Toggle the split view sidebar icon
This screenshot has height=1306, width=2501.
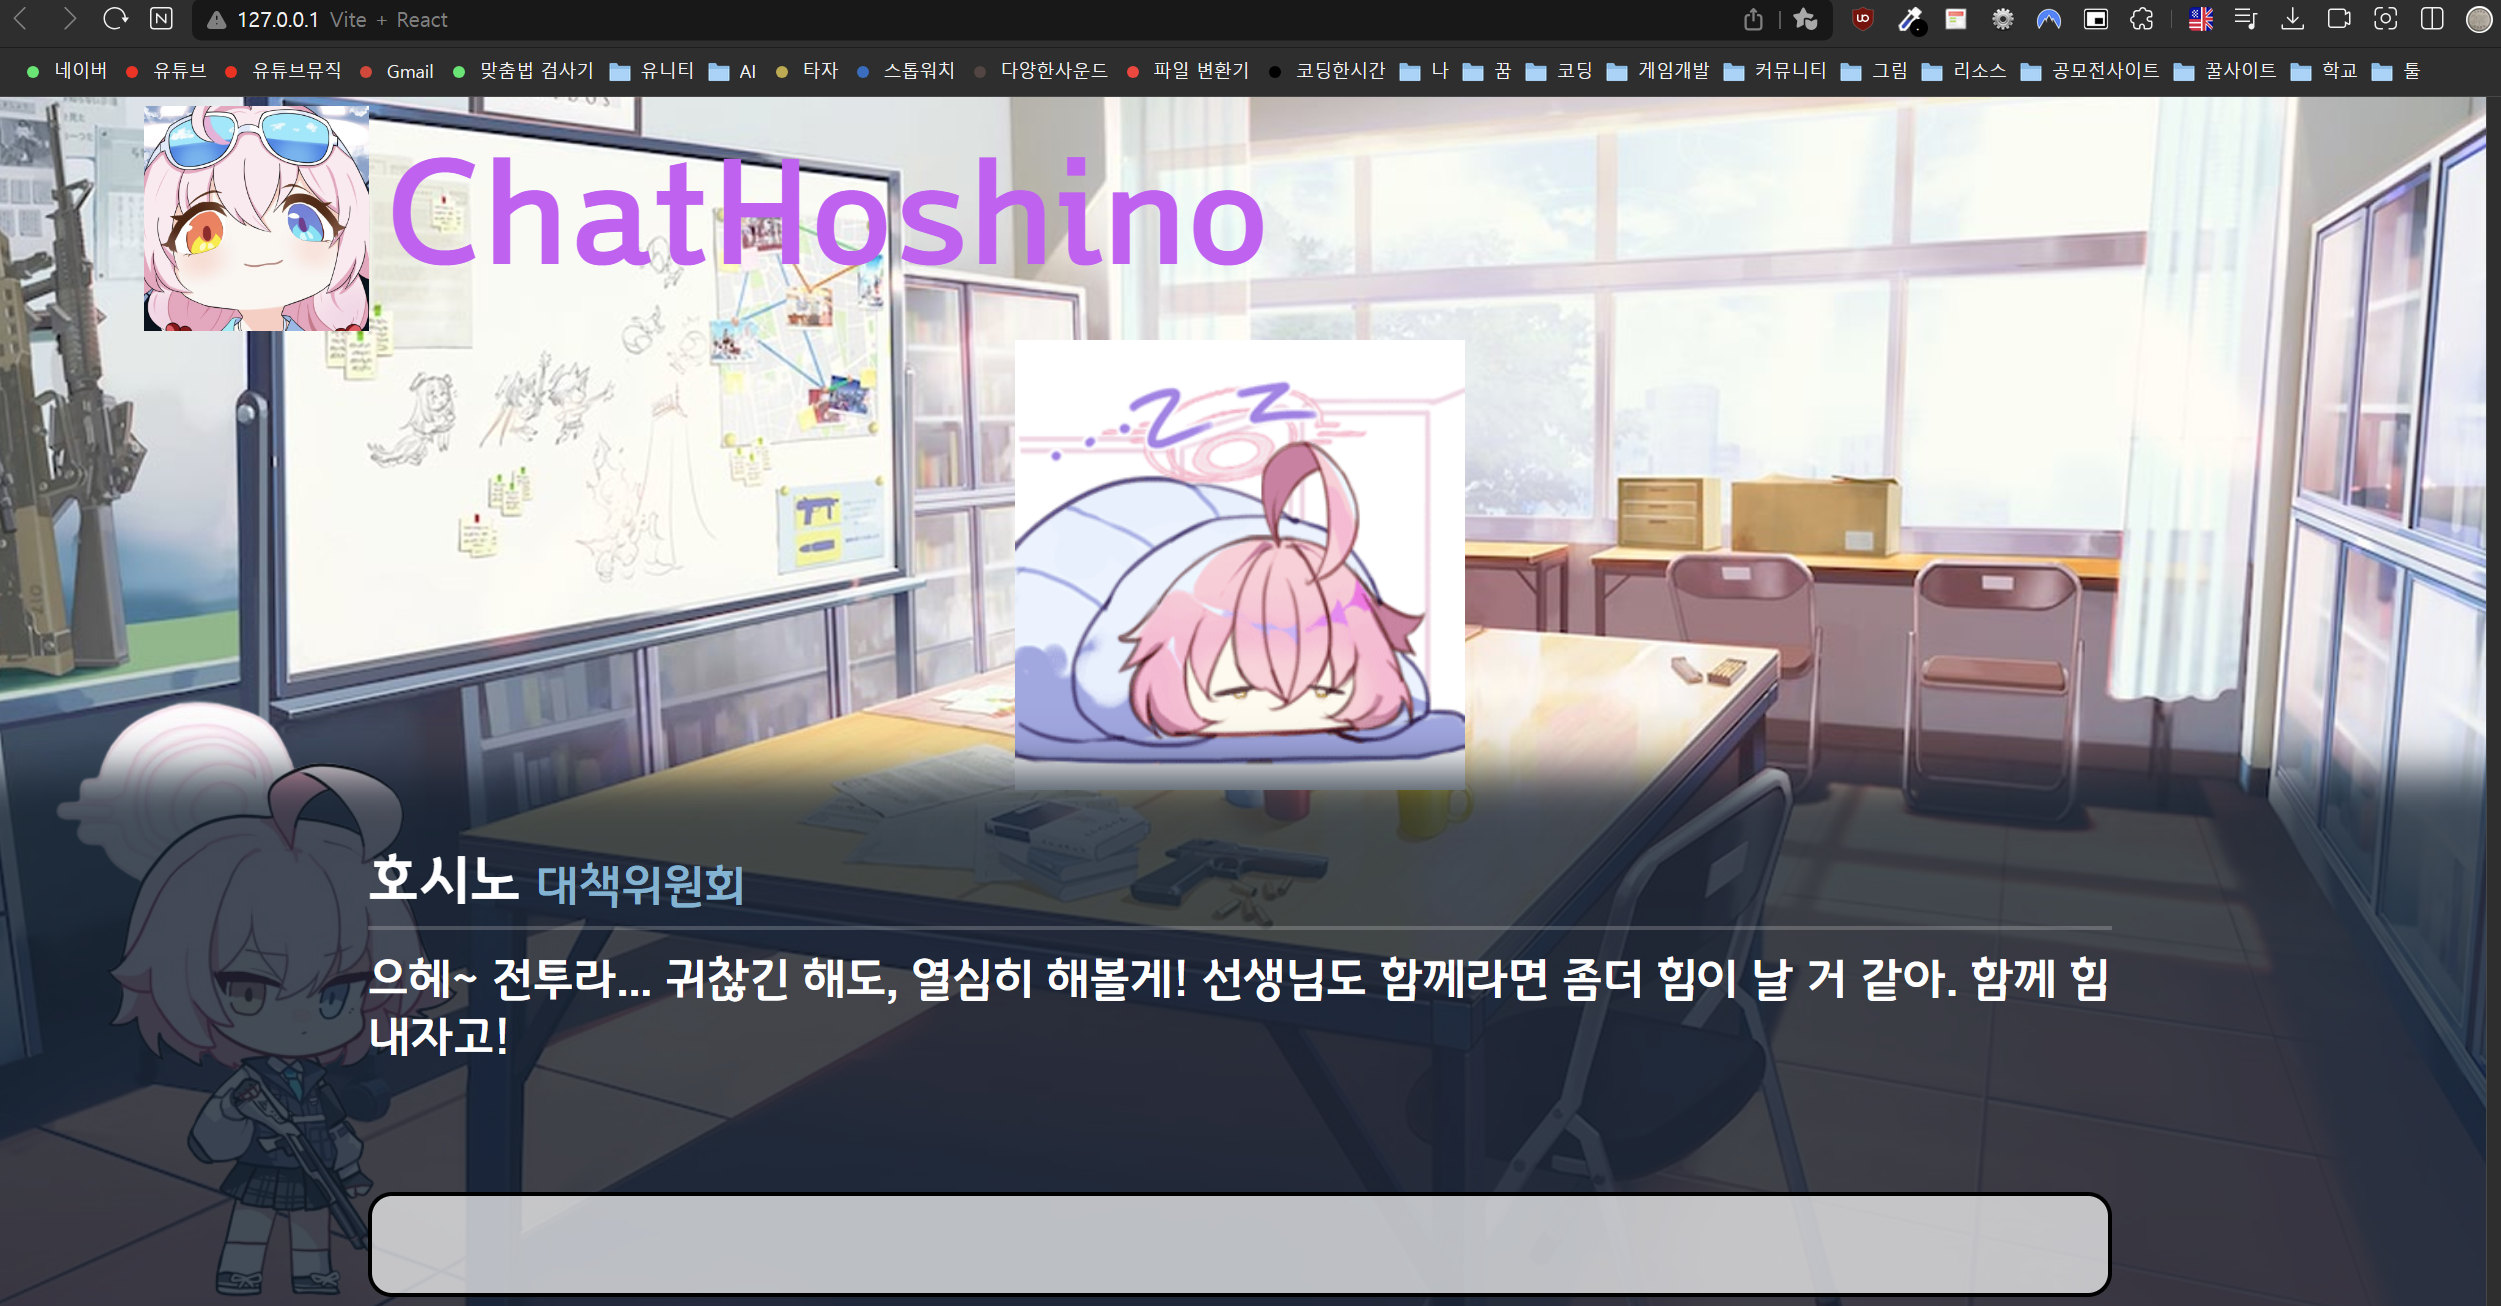(x=2432, y=19)
